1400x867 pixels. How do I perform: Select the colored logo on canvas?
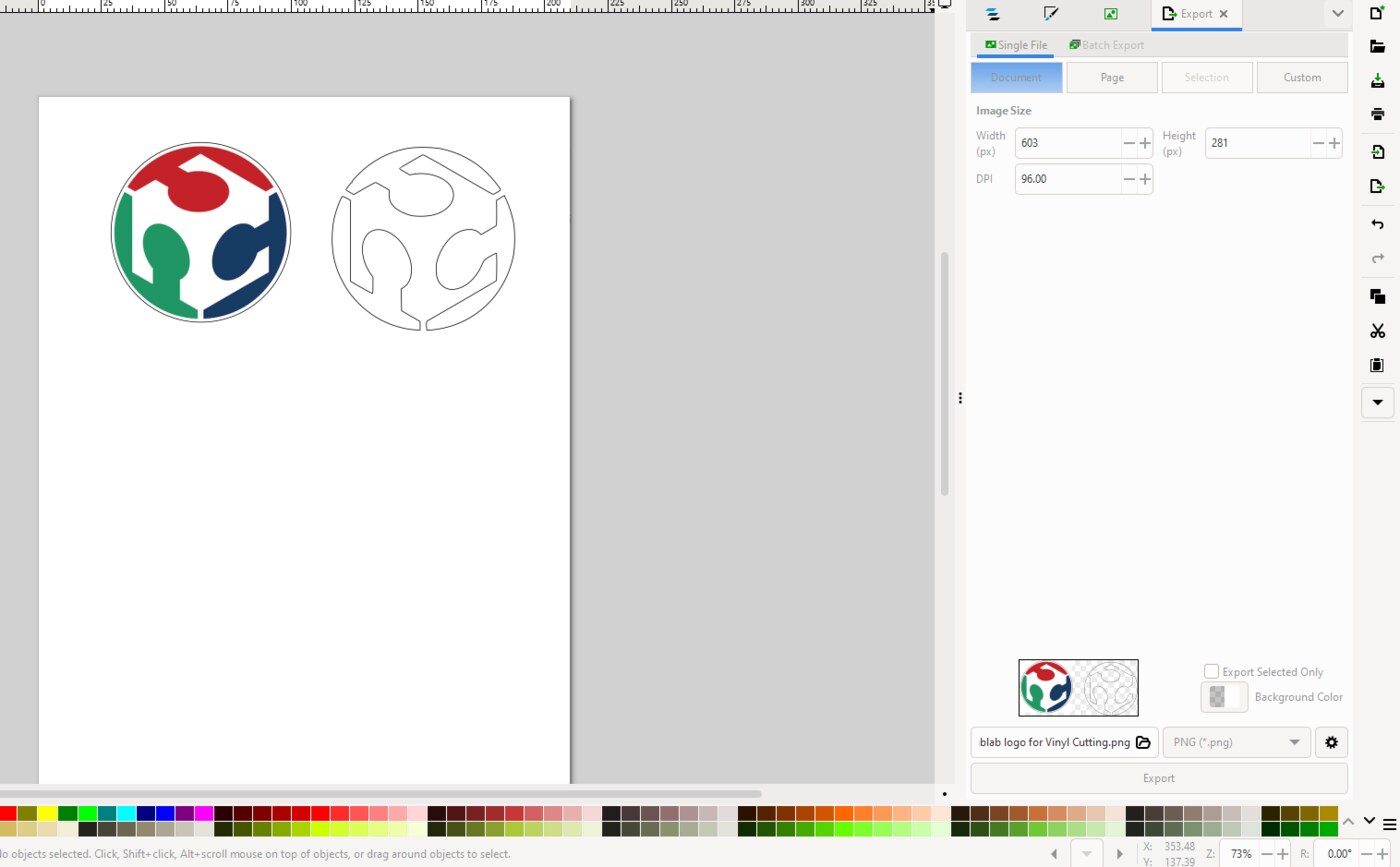tap(200, 232)
